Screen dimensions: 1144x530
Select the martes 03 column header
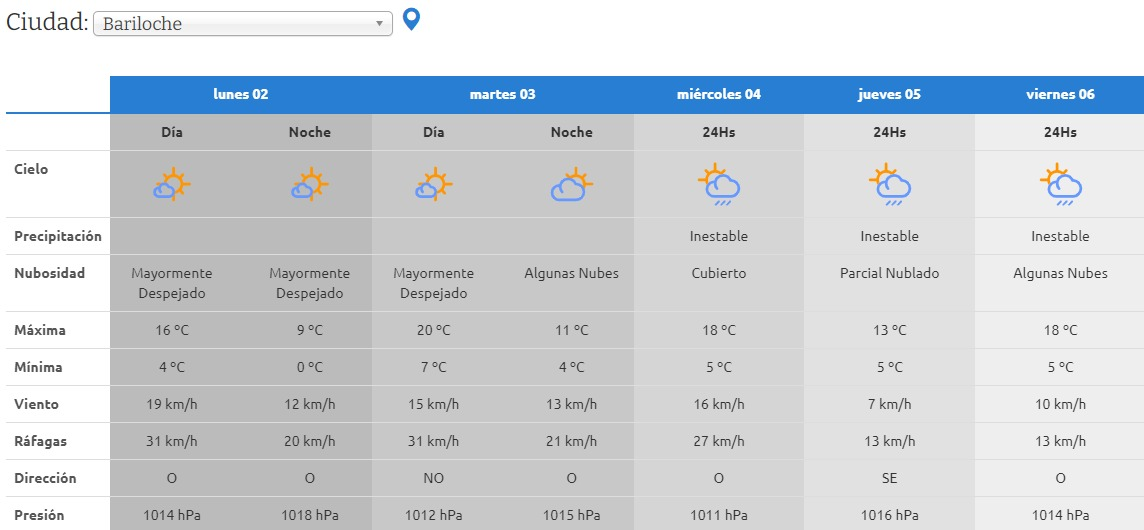[x=503, y=94]
